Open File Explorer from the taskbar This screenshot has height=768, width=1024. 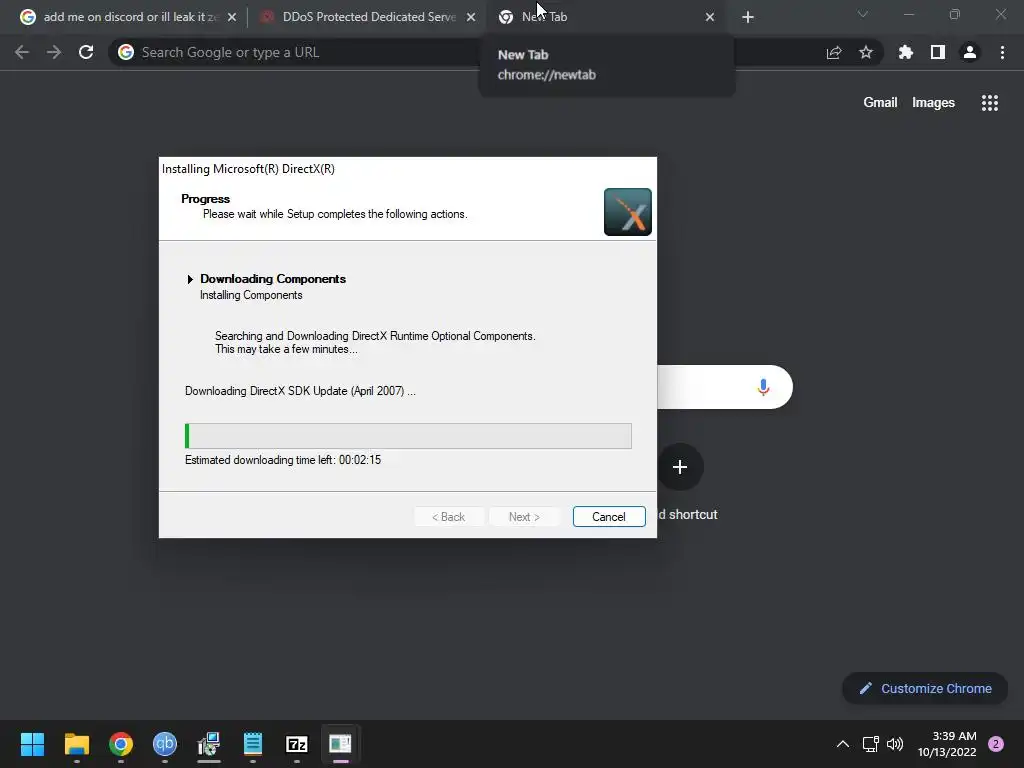click(76, 744)
